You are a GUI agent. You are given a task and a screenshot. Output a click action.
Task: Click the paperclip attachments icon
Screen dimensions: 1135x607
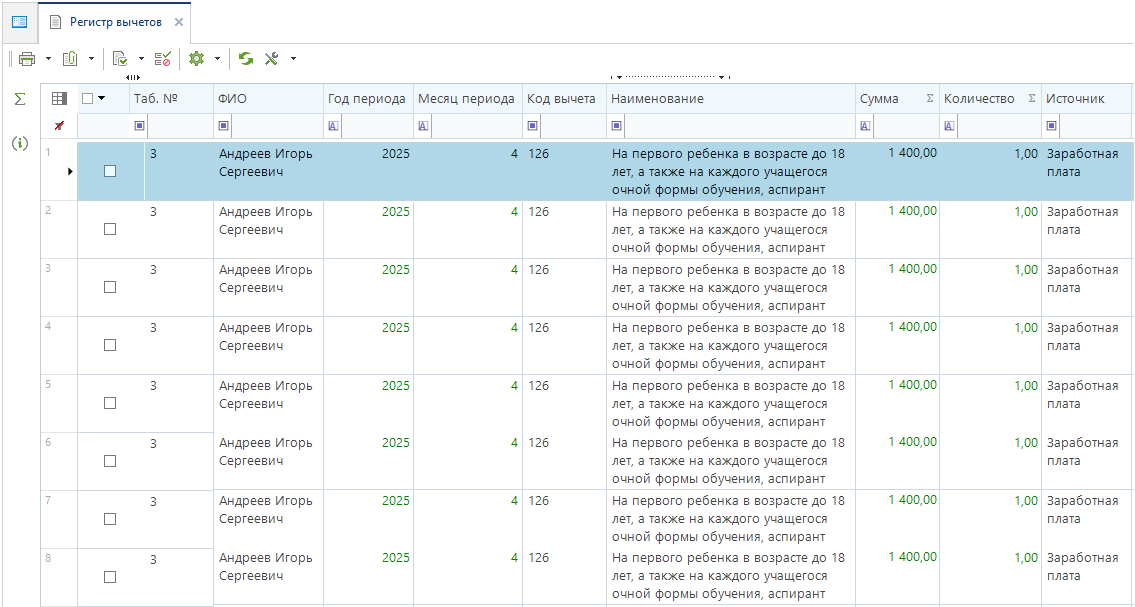[x=71, y=59]
